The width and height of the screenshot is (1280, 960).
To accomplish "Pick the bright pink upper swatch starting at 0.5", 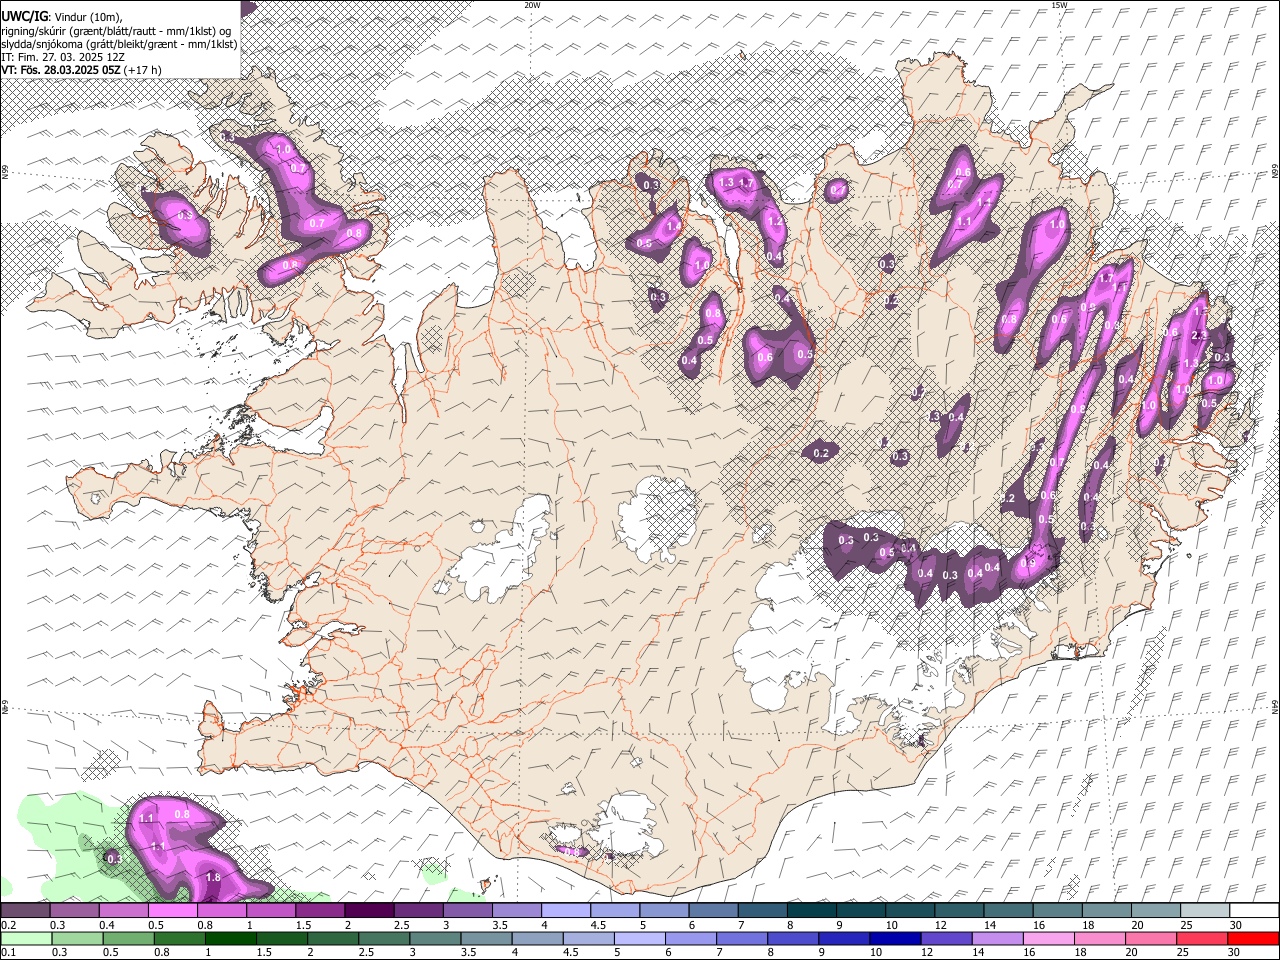I will (173, 911).
